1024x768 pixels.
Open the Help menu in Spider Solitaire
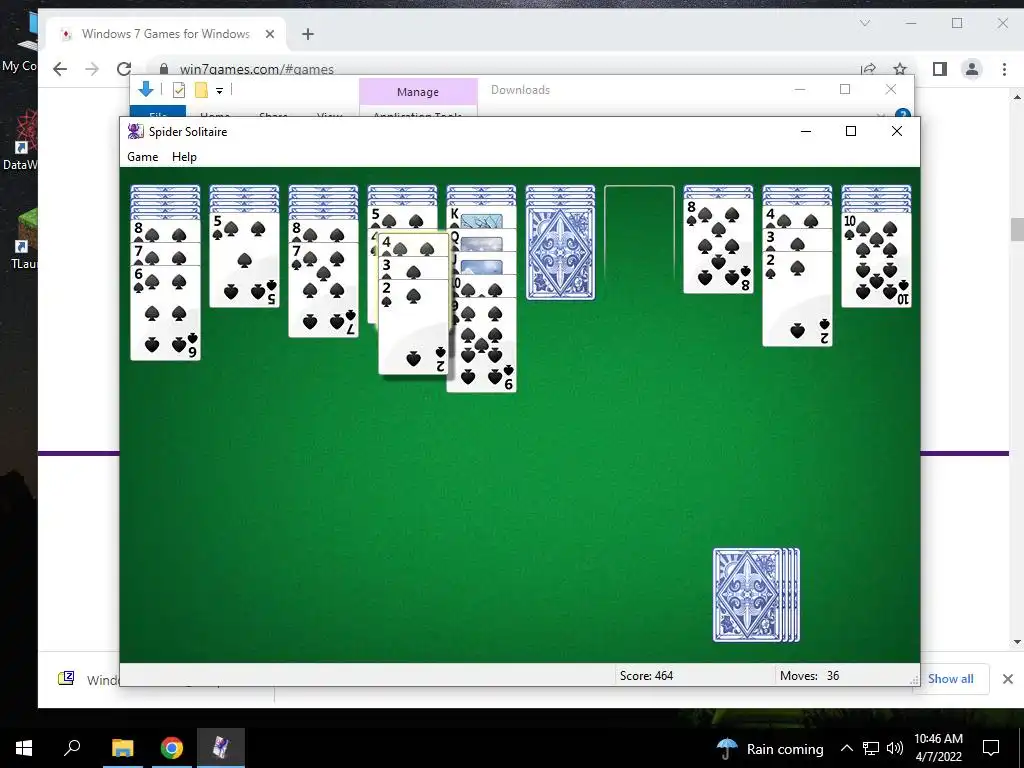point(184,157)
